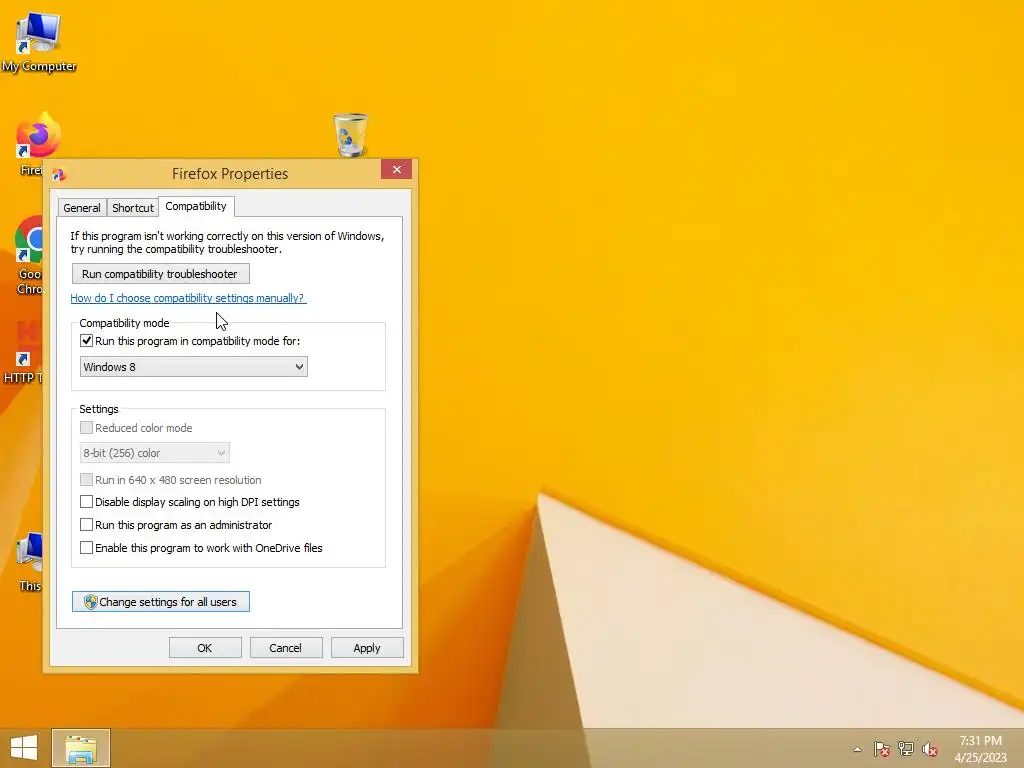Select the Compatibility tab

pyautogui.click(x=196, y=206)
